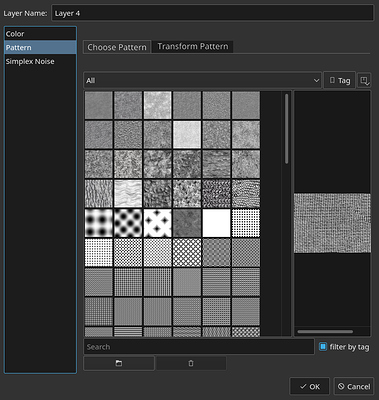Click the Cancel button
379x400 pixels.
pos(354,386)
